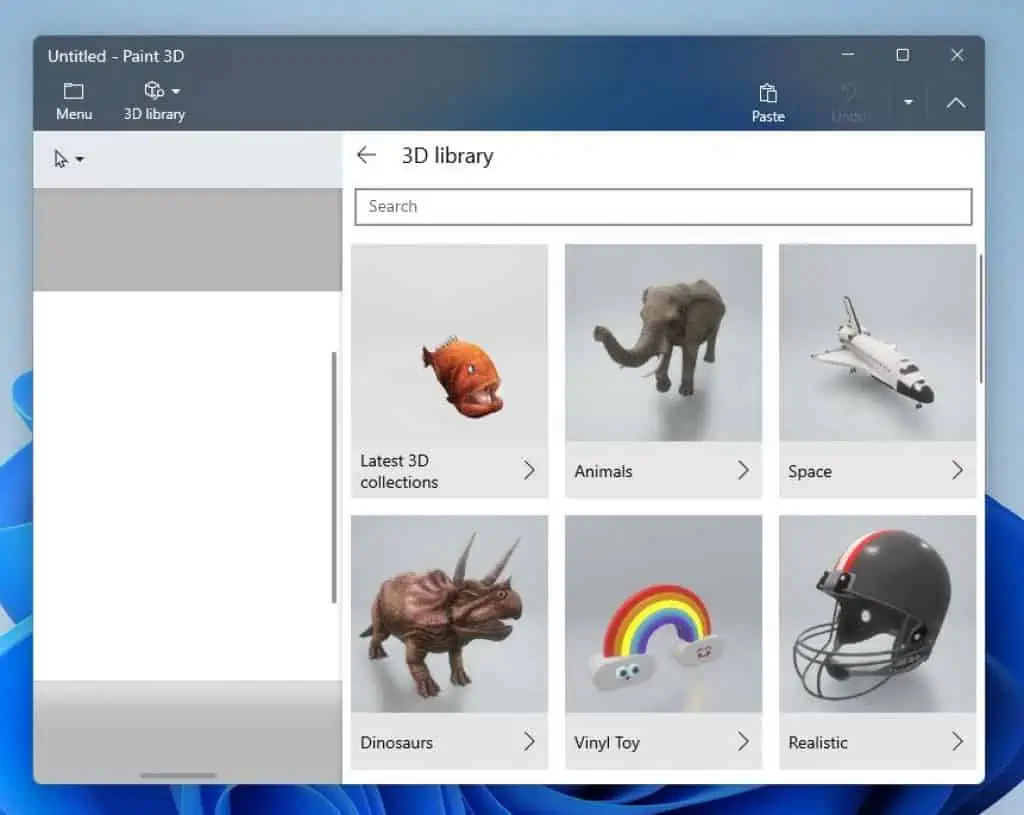The width and height of the screenshot is (1024, 815).
Task: Open the 3D library dropdown arrow
Action: coord(174,89)
